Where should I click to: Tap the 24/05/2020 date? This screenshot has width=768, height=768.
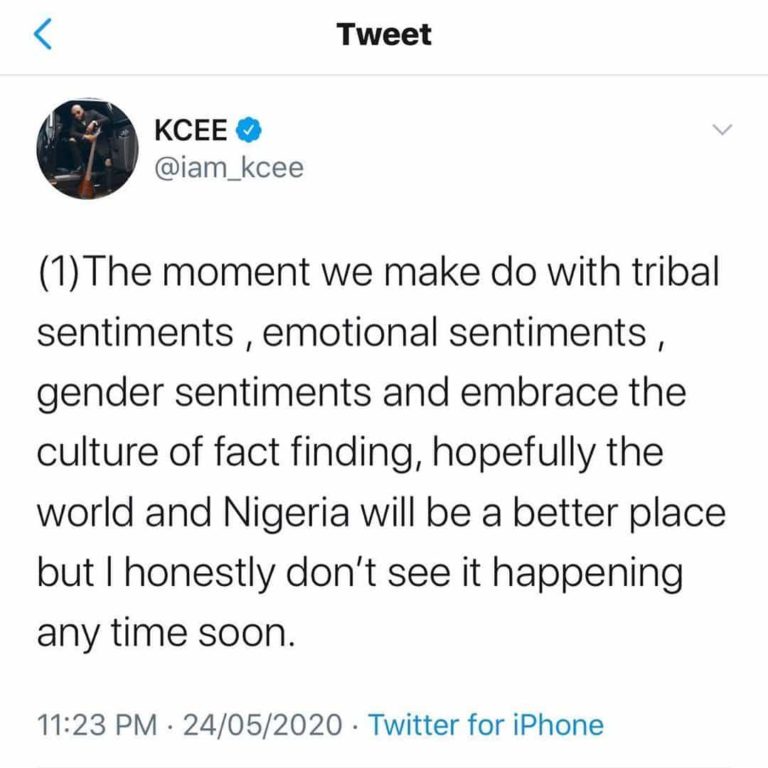tap(263, 725)
